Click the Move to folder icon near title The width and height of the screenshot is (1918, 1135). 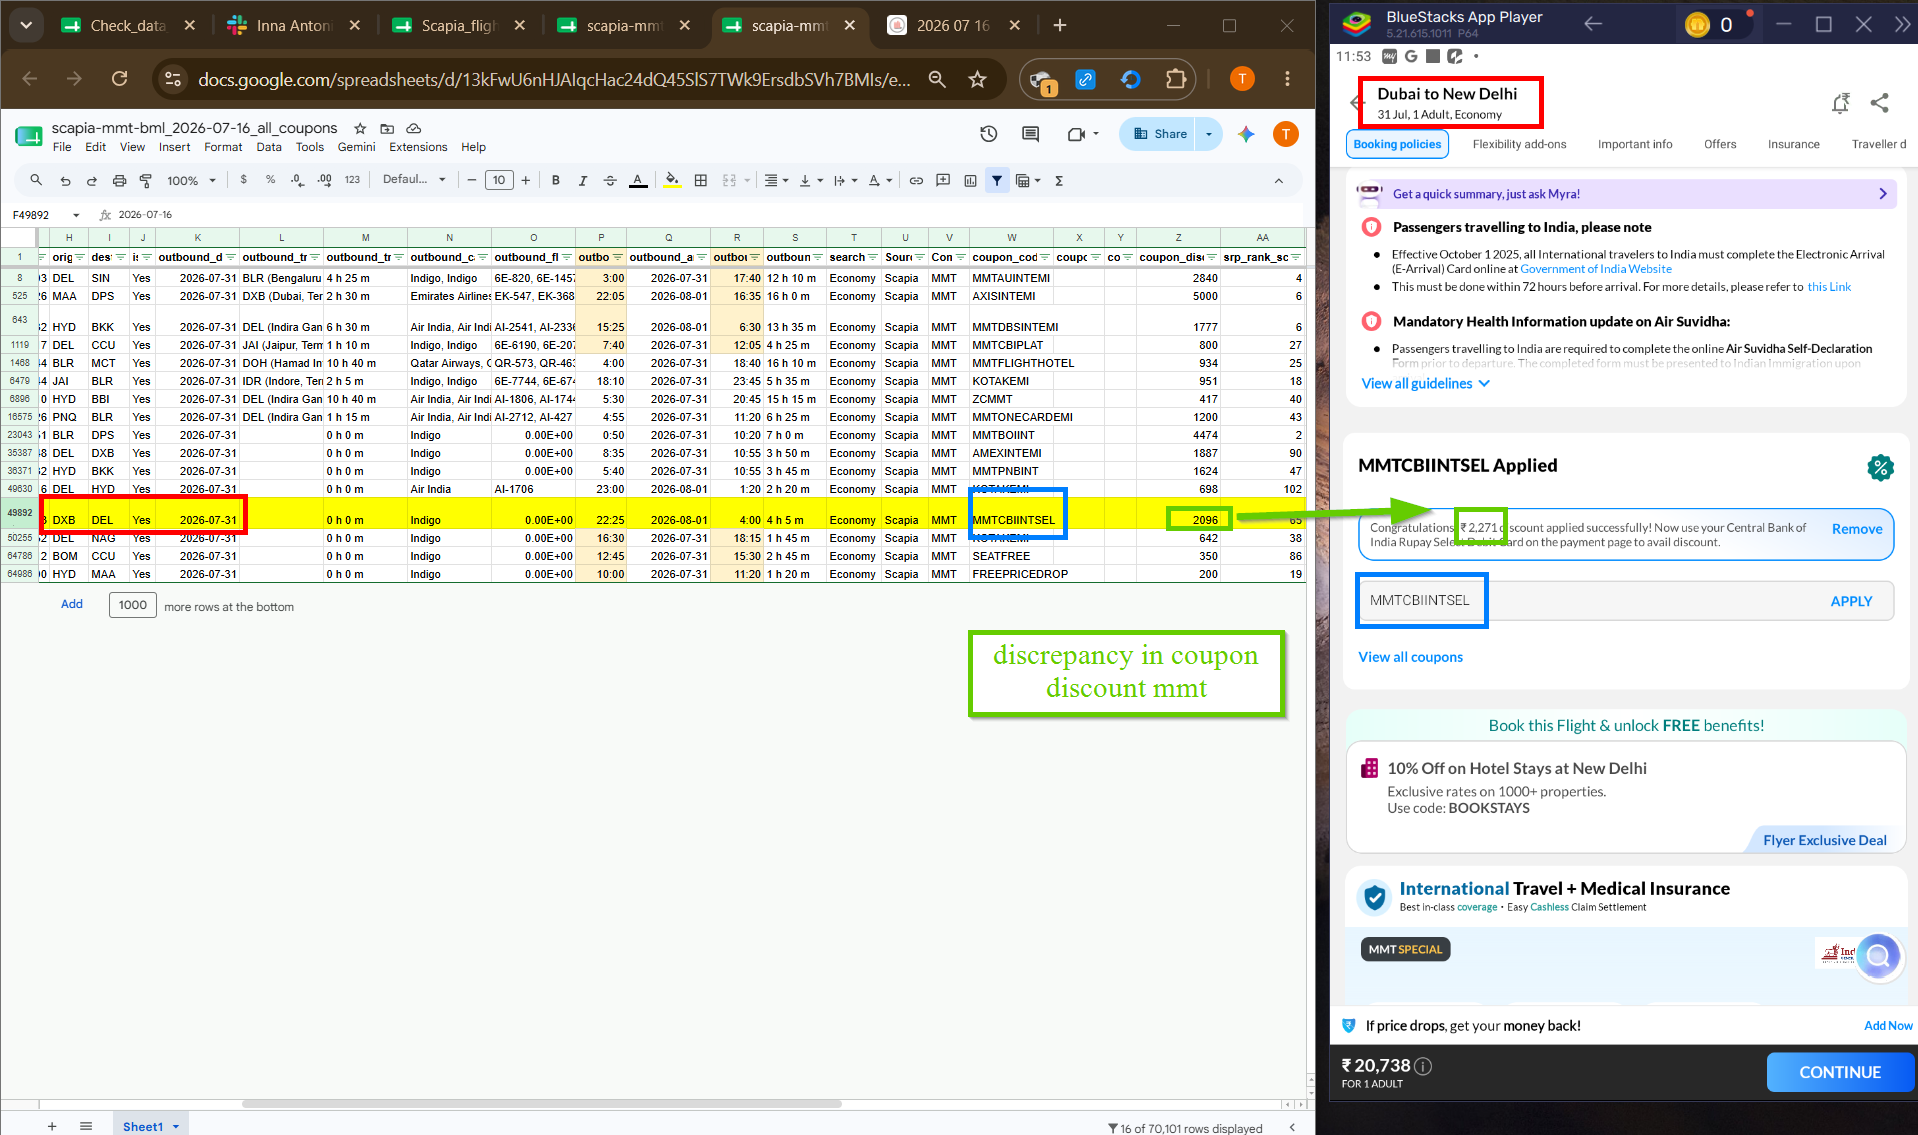click(387, 128)
